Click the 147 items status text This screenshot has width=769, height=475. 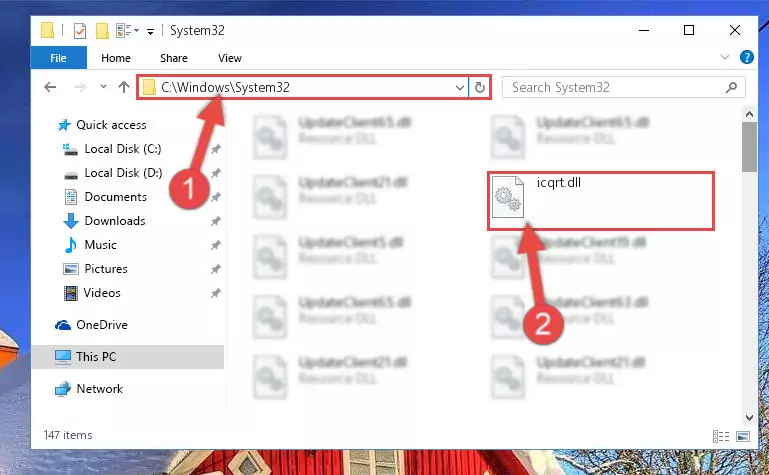click(x=68, y=435)
